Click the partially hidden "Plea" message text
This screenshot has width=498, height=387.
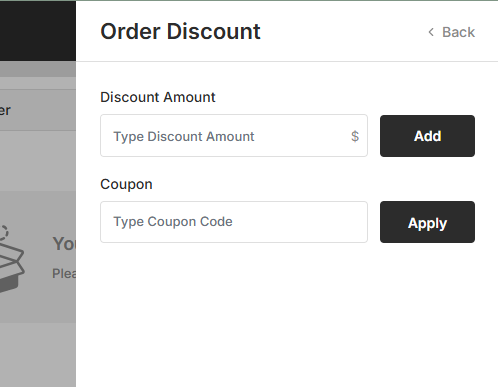click(64, 274)
